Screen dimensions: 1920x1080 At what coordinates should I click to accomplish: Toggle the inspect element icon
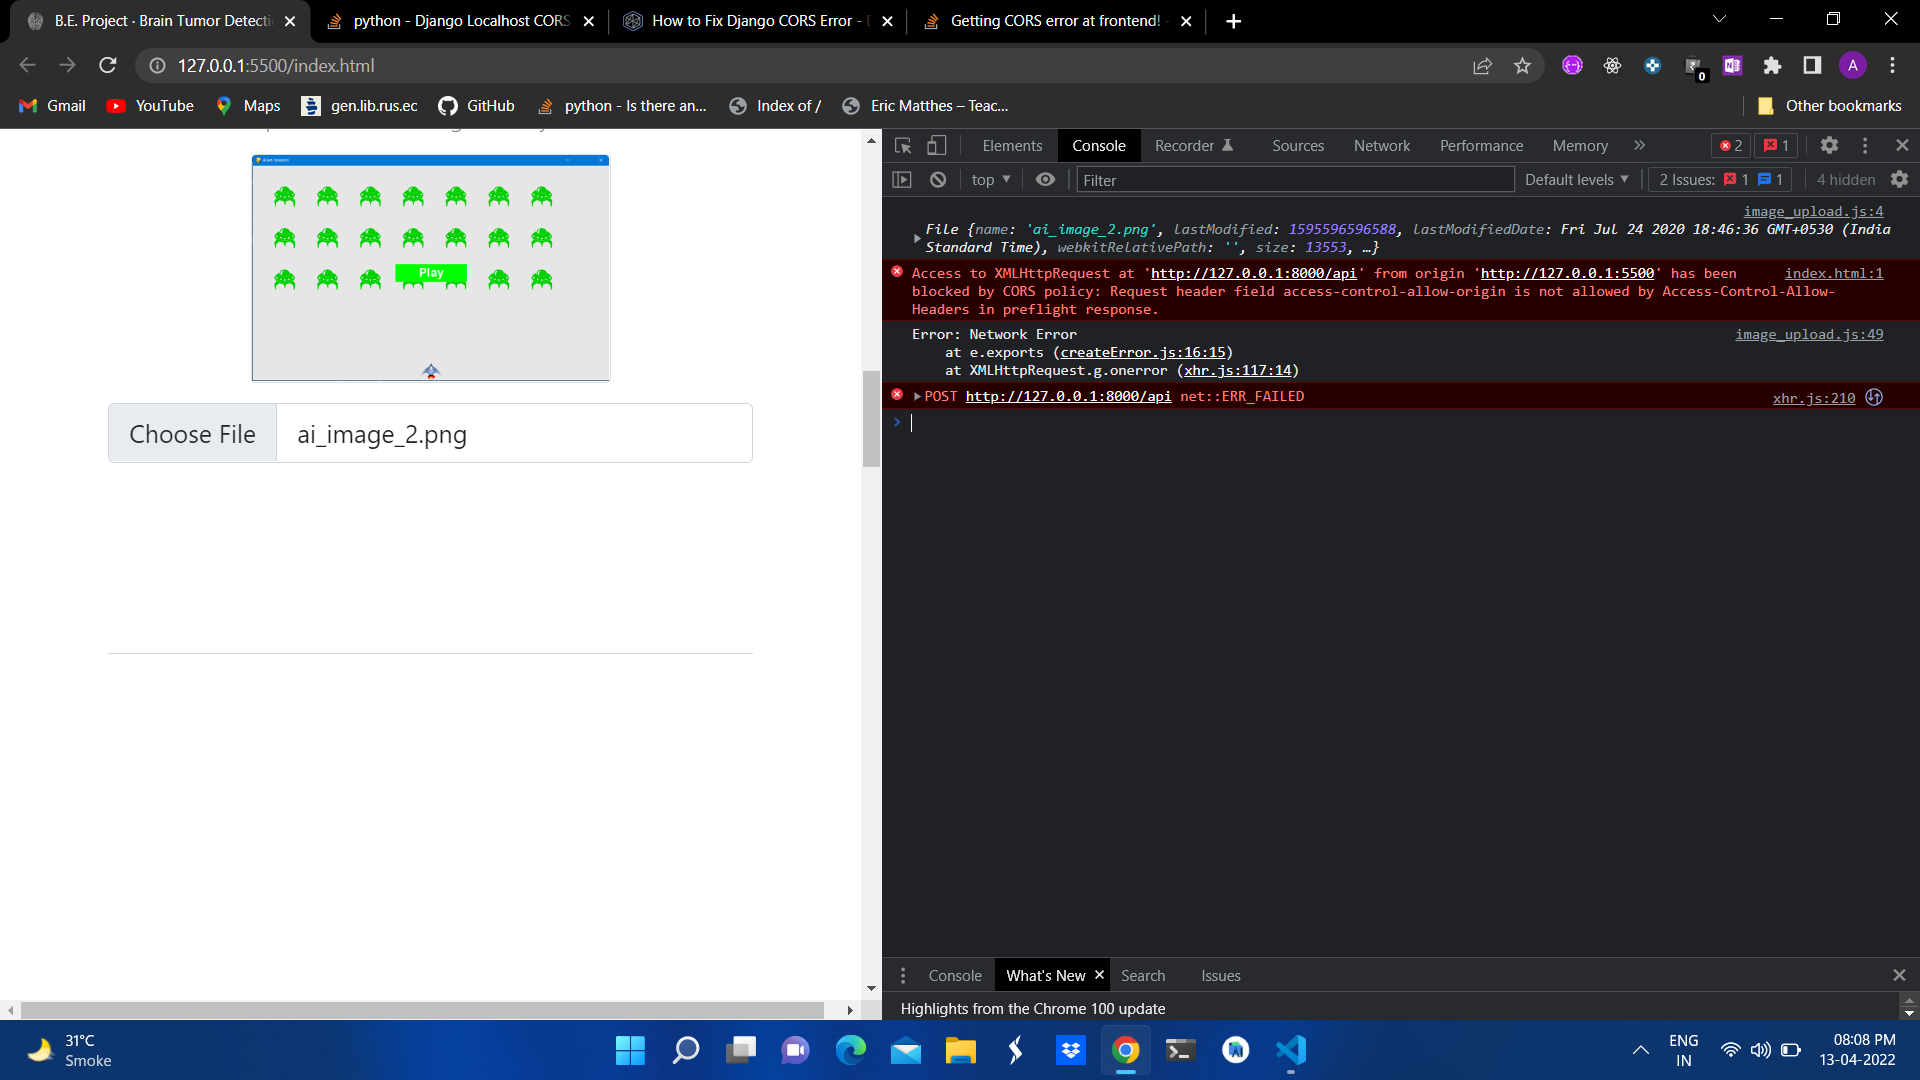[x=903, y=145]
